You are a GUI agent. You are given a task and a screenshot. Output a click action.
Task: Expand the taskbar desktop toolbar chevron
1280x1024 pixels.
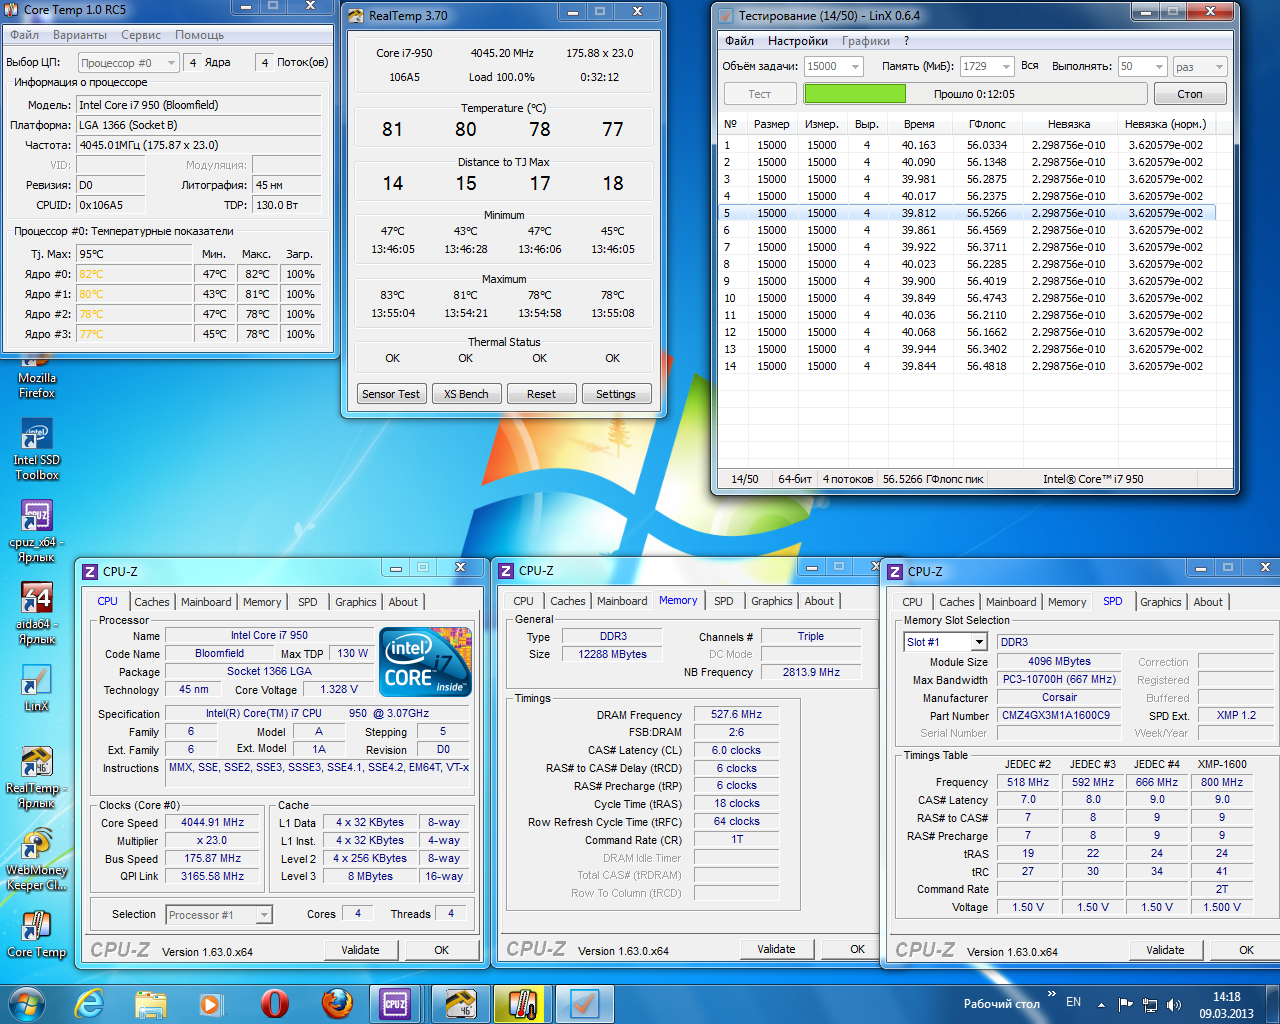[x=1051, y=994]
